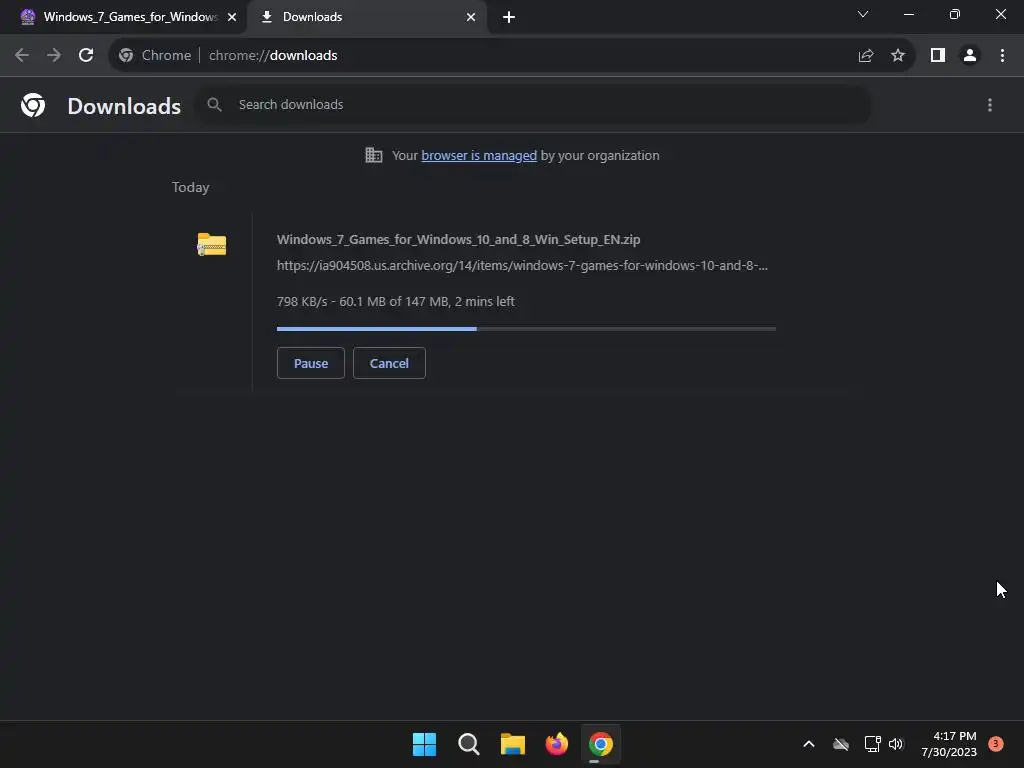
Task: Click the Windows_7_Games zip file name
Action: 458,240
